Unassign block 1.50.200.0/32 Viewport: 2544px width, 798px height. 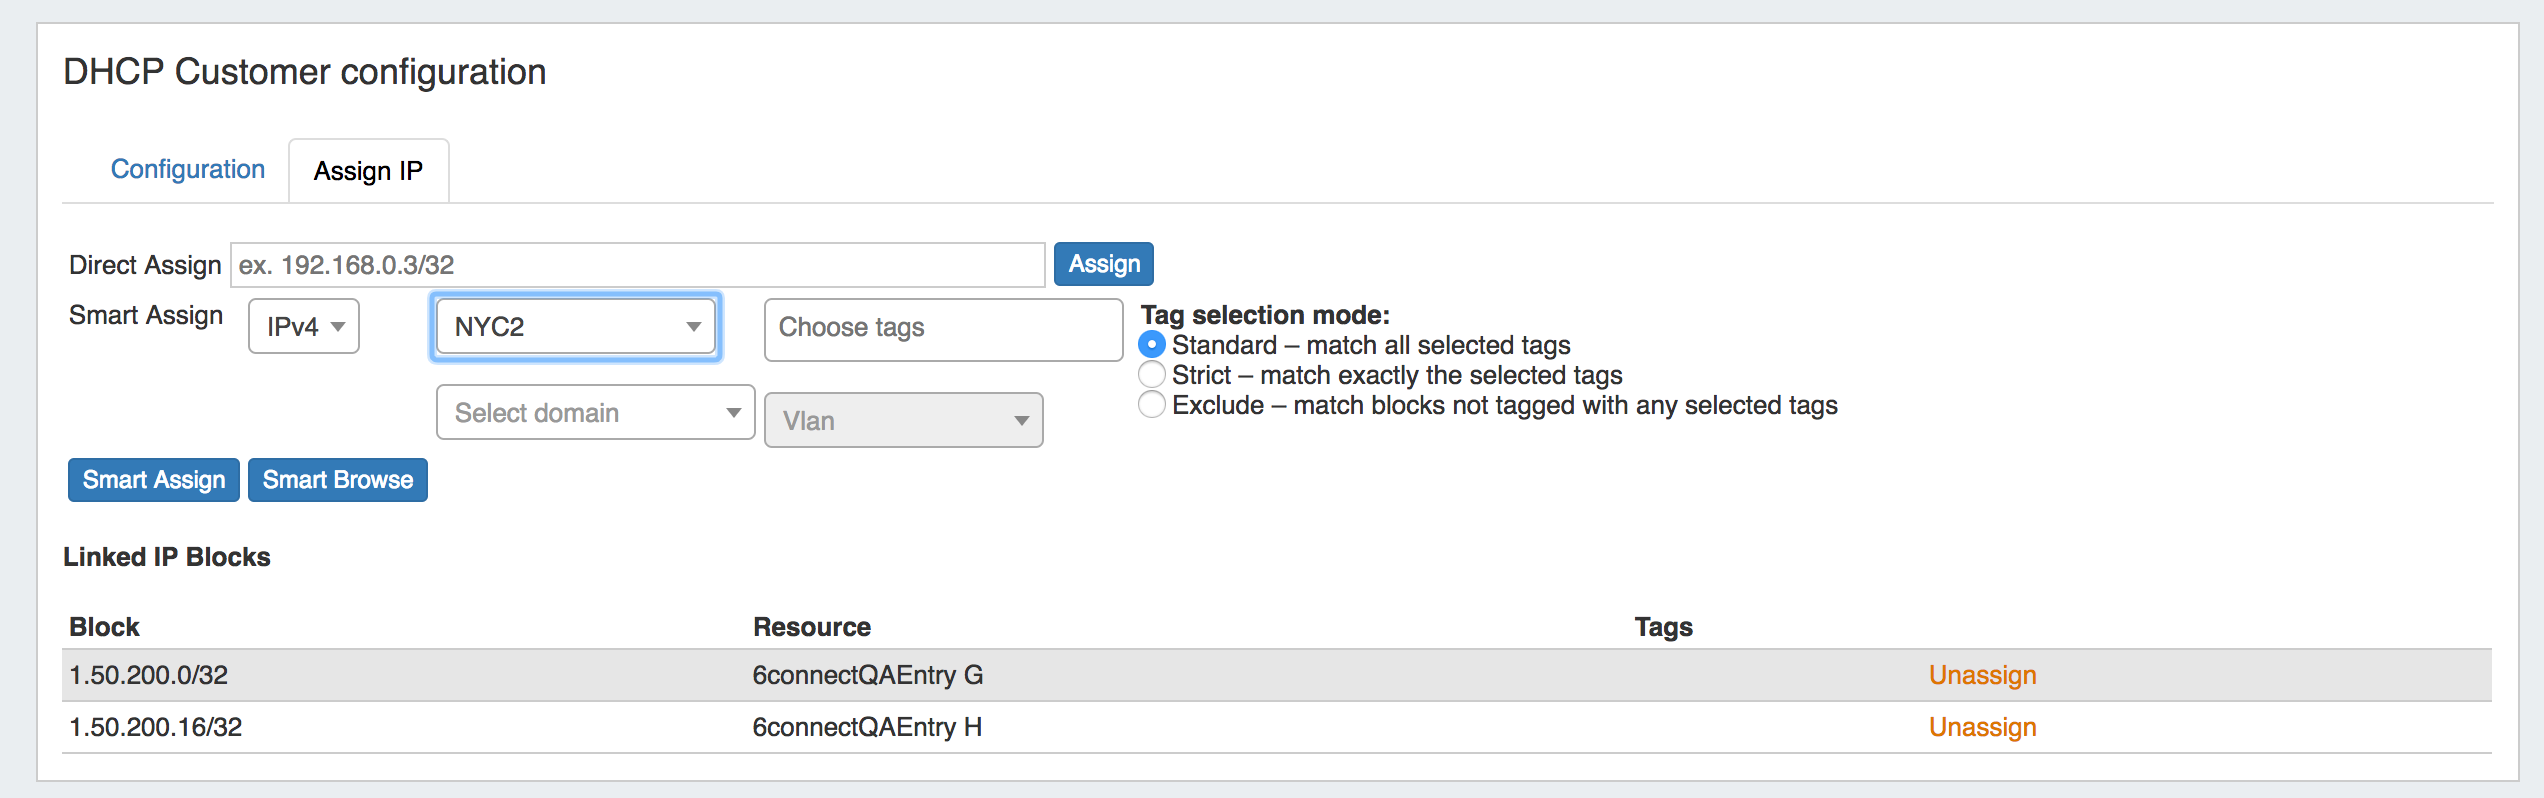(x=1981, y=675)
